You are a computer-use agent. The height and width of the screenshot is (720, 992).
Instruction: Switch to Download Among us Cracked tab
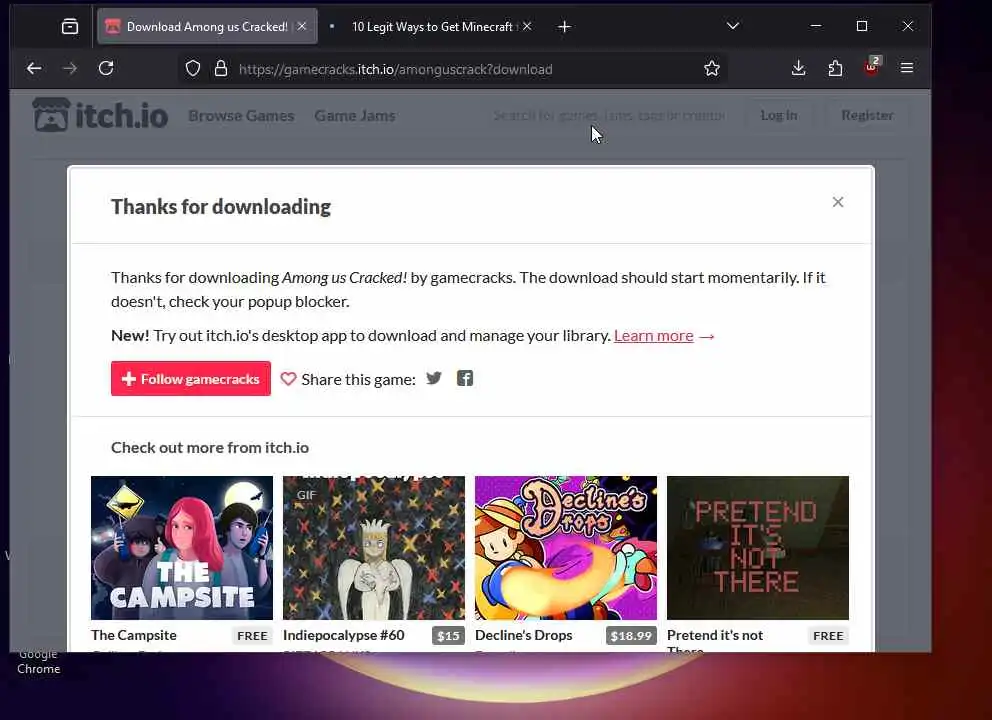(x=207, y=27)
